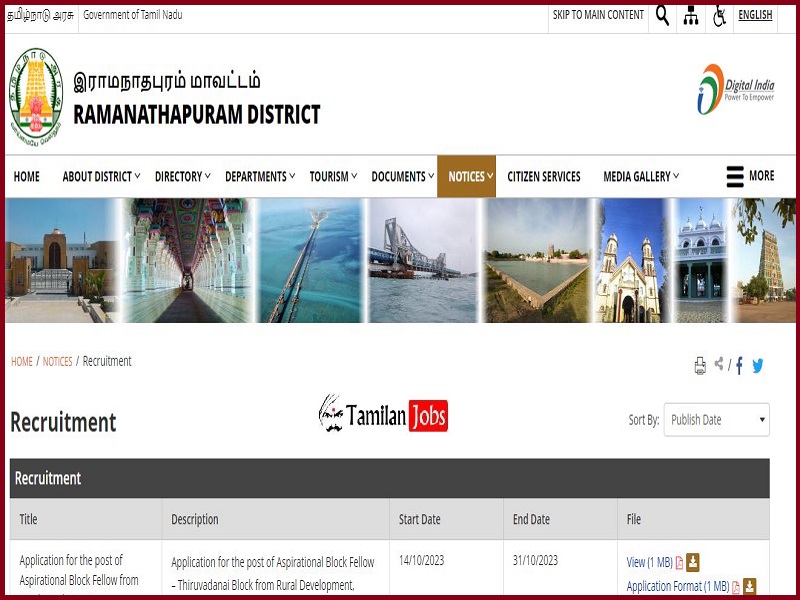Click HOME in the breadcrumb

tap(22, 362)
